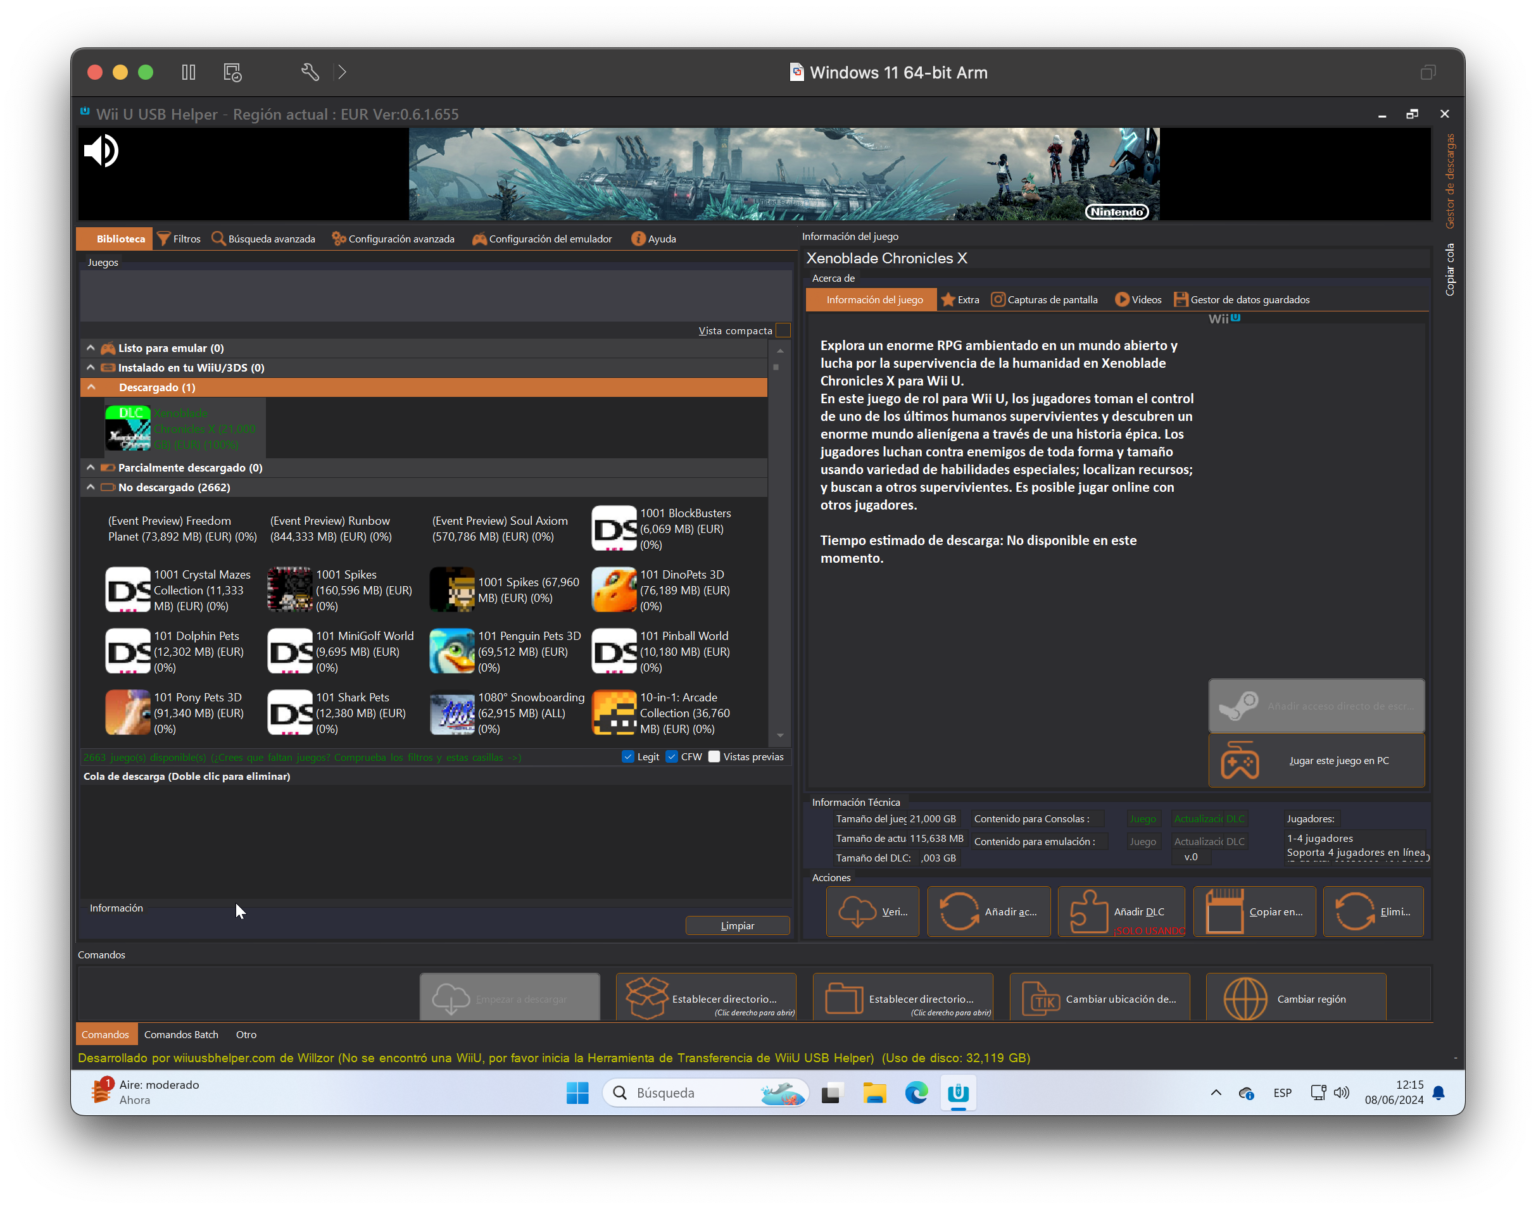The image size is (1536, 1209).
Task: Click the Cambiar región globe button
Action: point(1245,999)
